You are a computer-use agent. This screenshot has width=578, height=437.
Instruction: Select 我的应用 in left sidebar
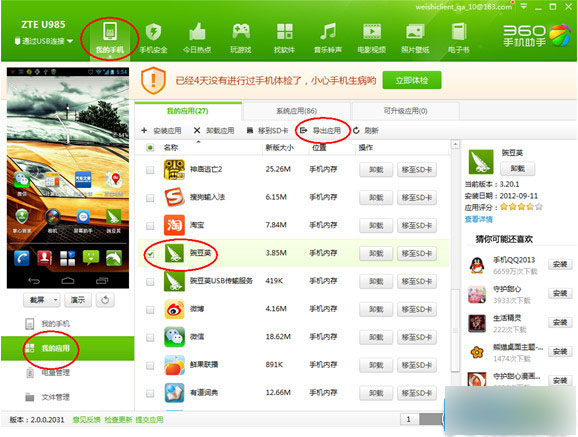coord(67,348)
